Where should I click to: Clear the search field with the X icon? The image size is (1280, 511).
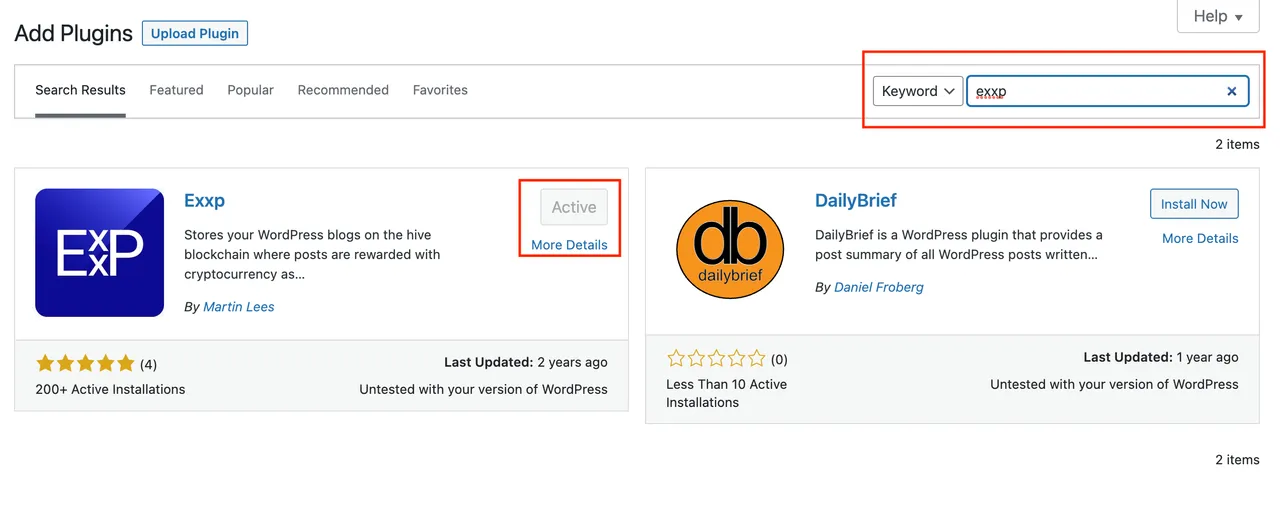pyautogui.click(x=1232, y=91)
